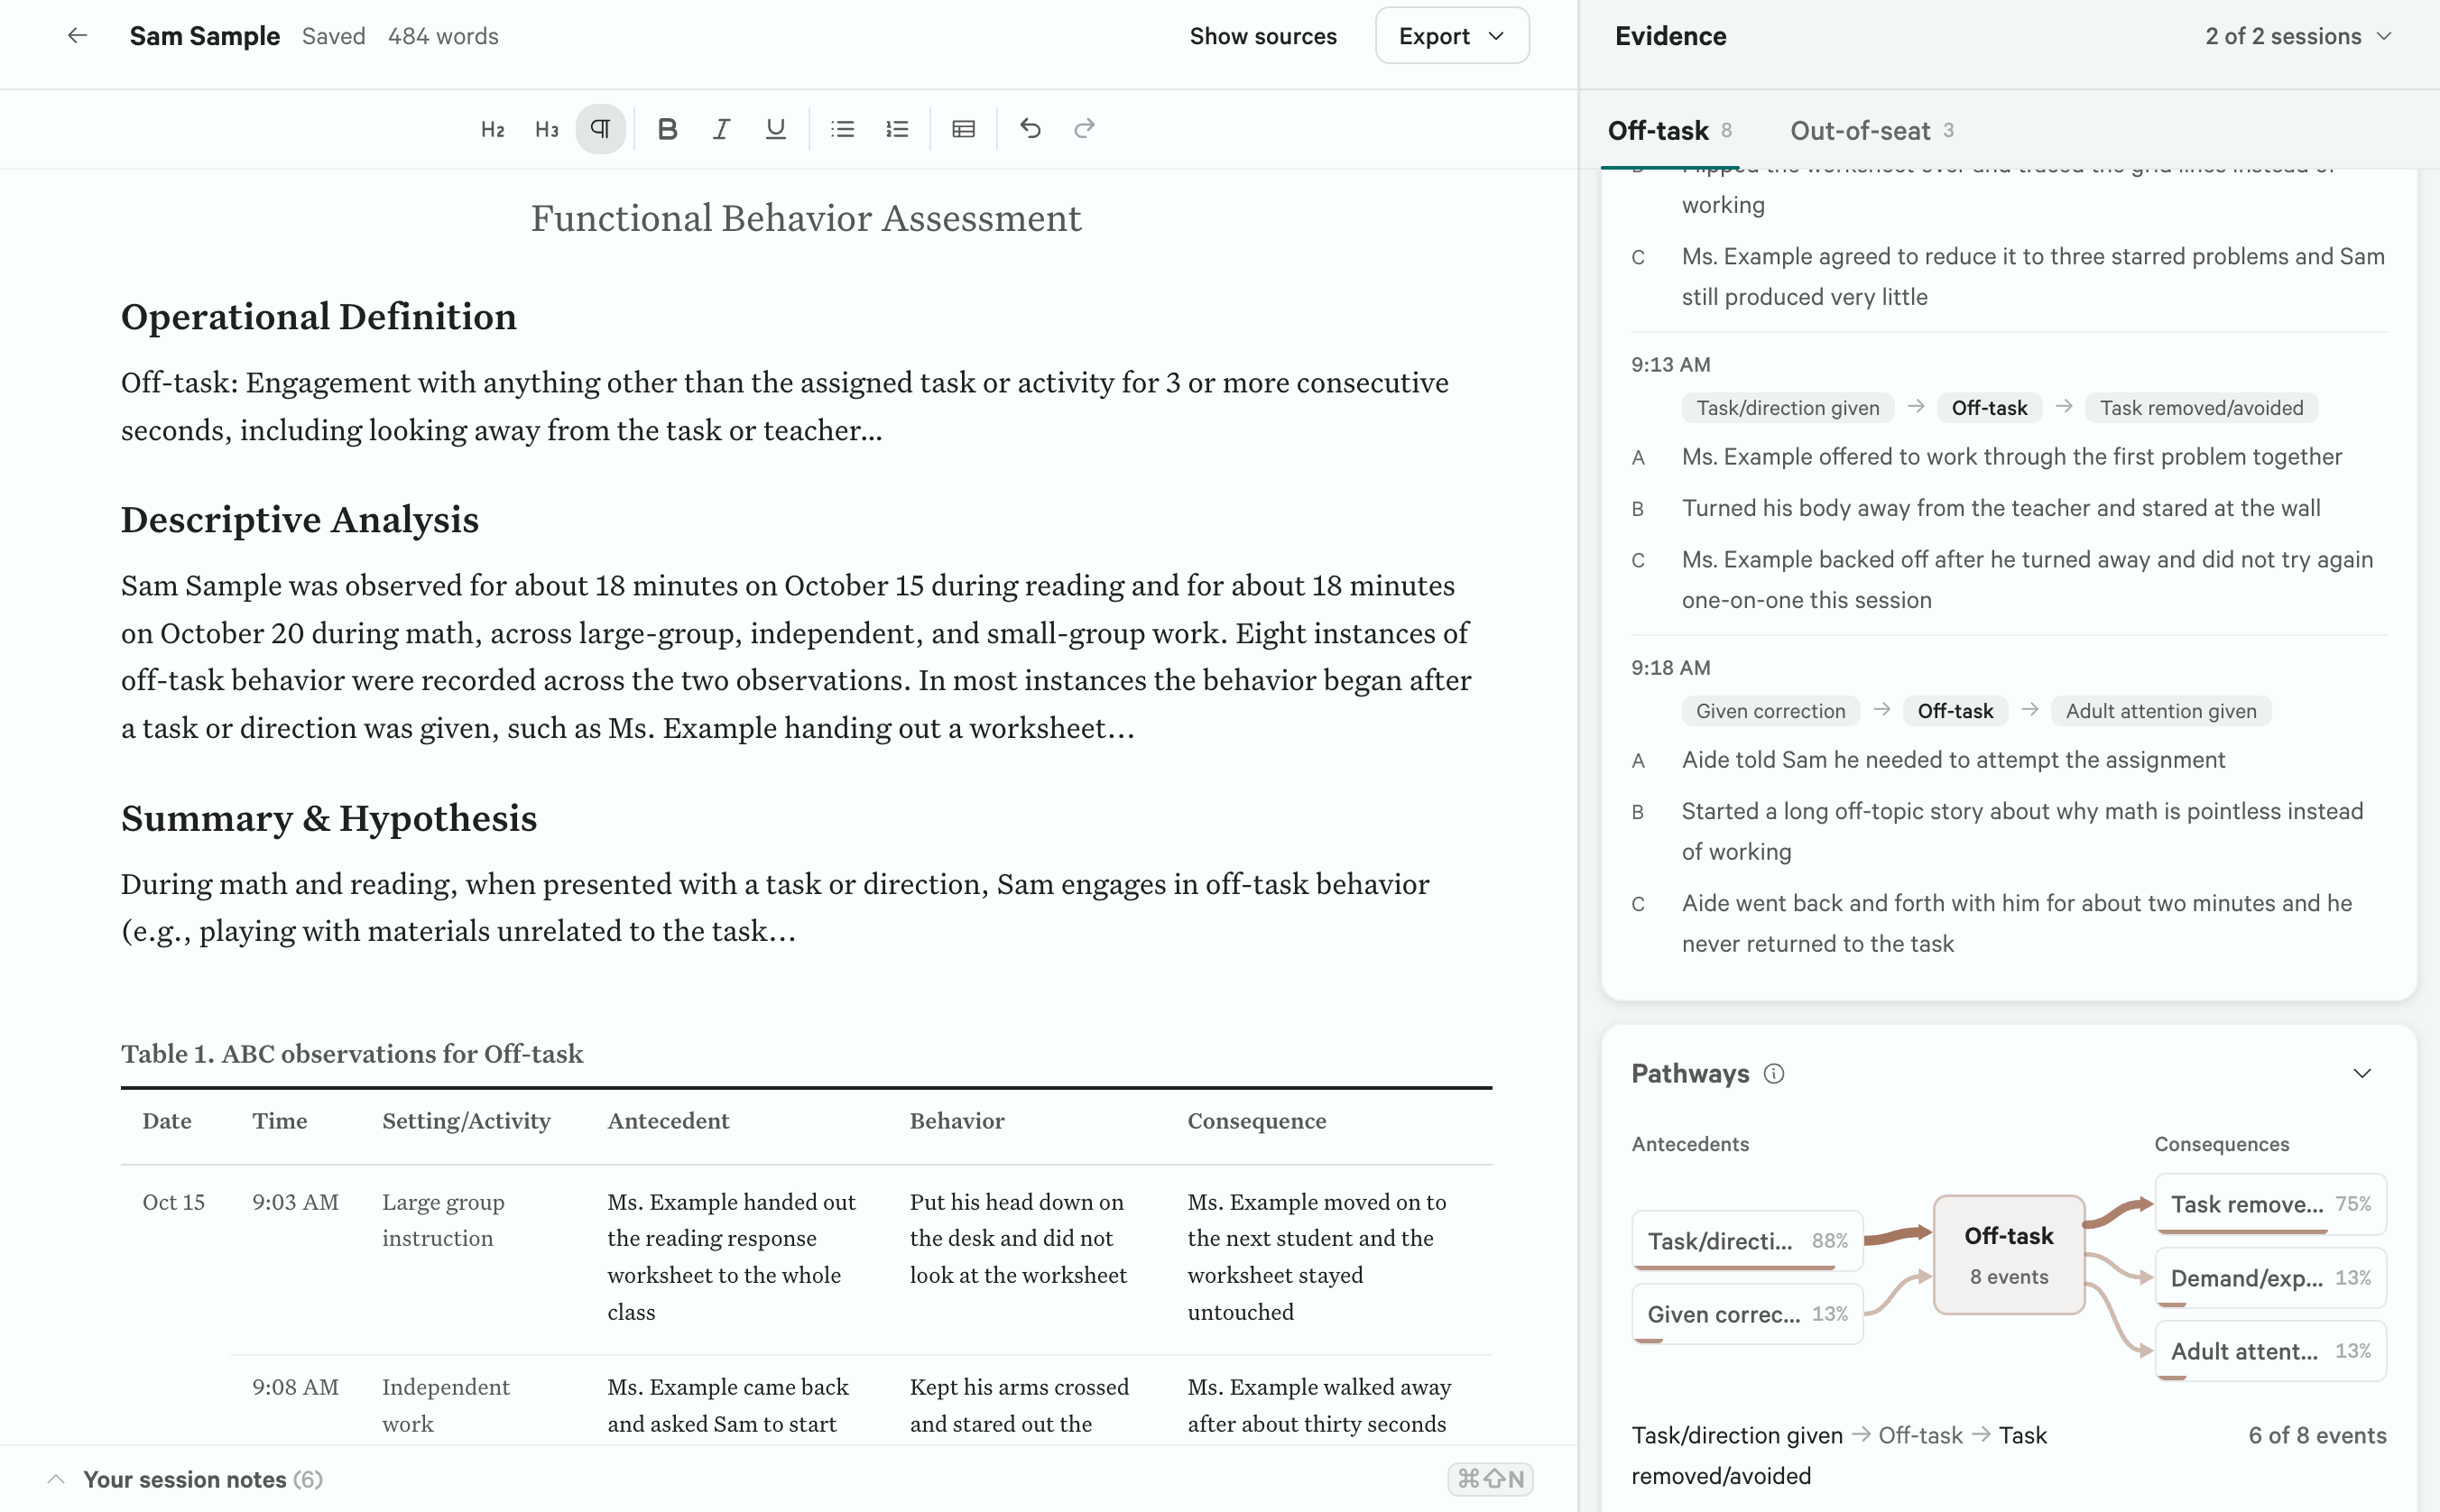The width and height of the screenshot is (2440, 1512).
Task: Open the Export dropdown
Action: pos(1452,36)
